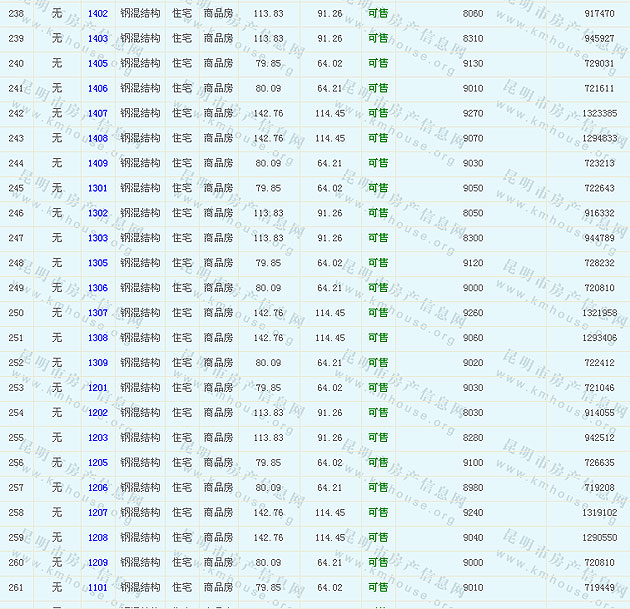Screen dimensions: 630x609
Task: Open details for room 1405
Action: 97,64
